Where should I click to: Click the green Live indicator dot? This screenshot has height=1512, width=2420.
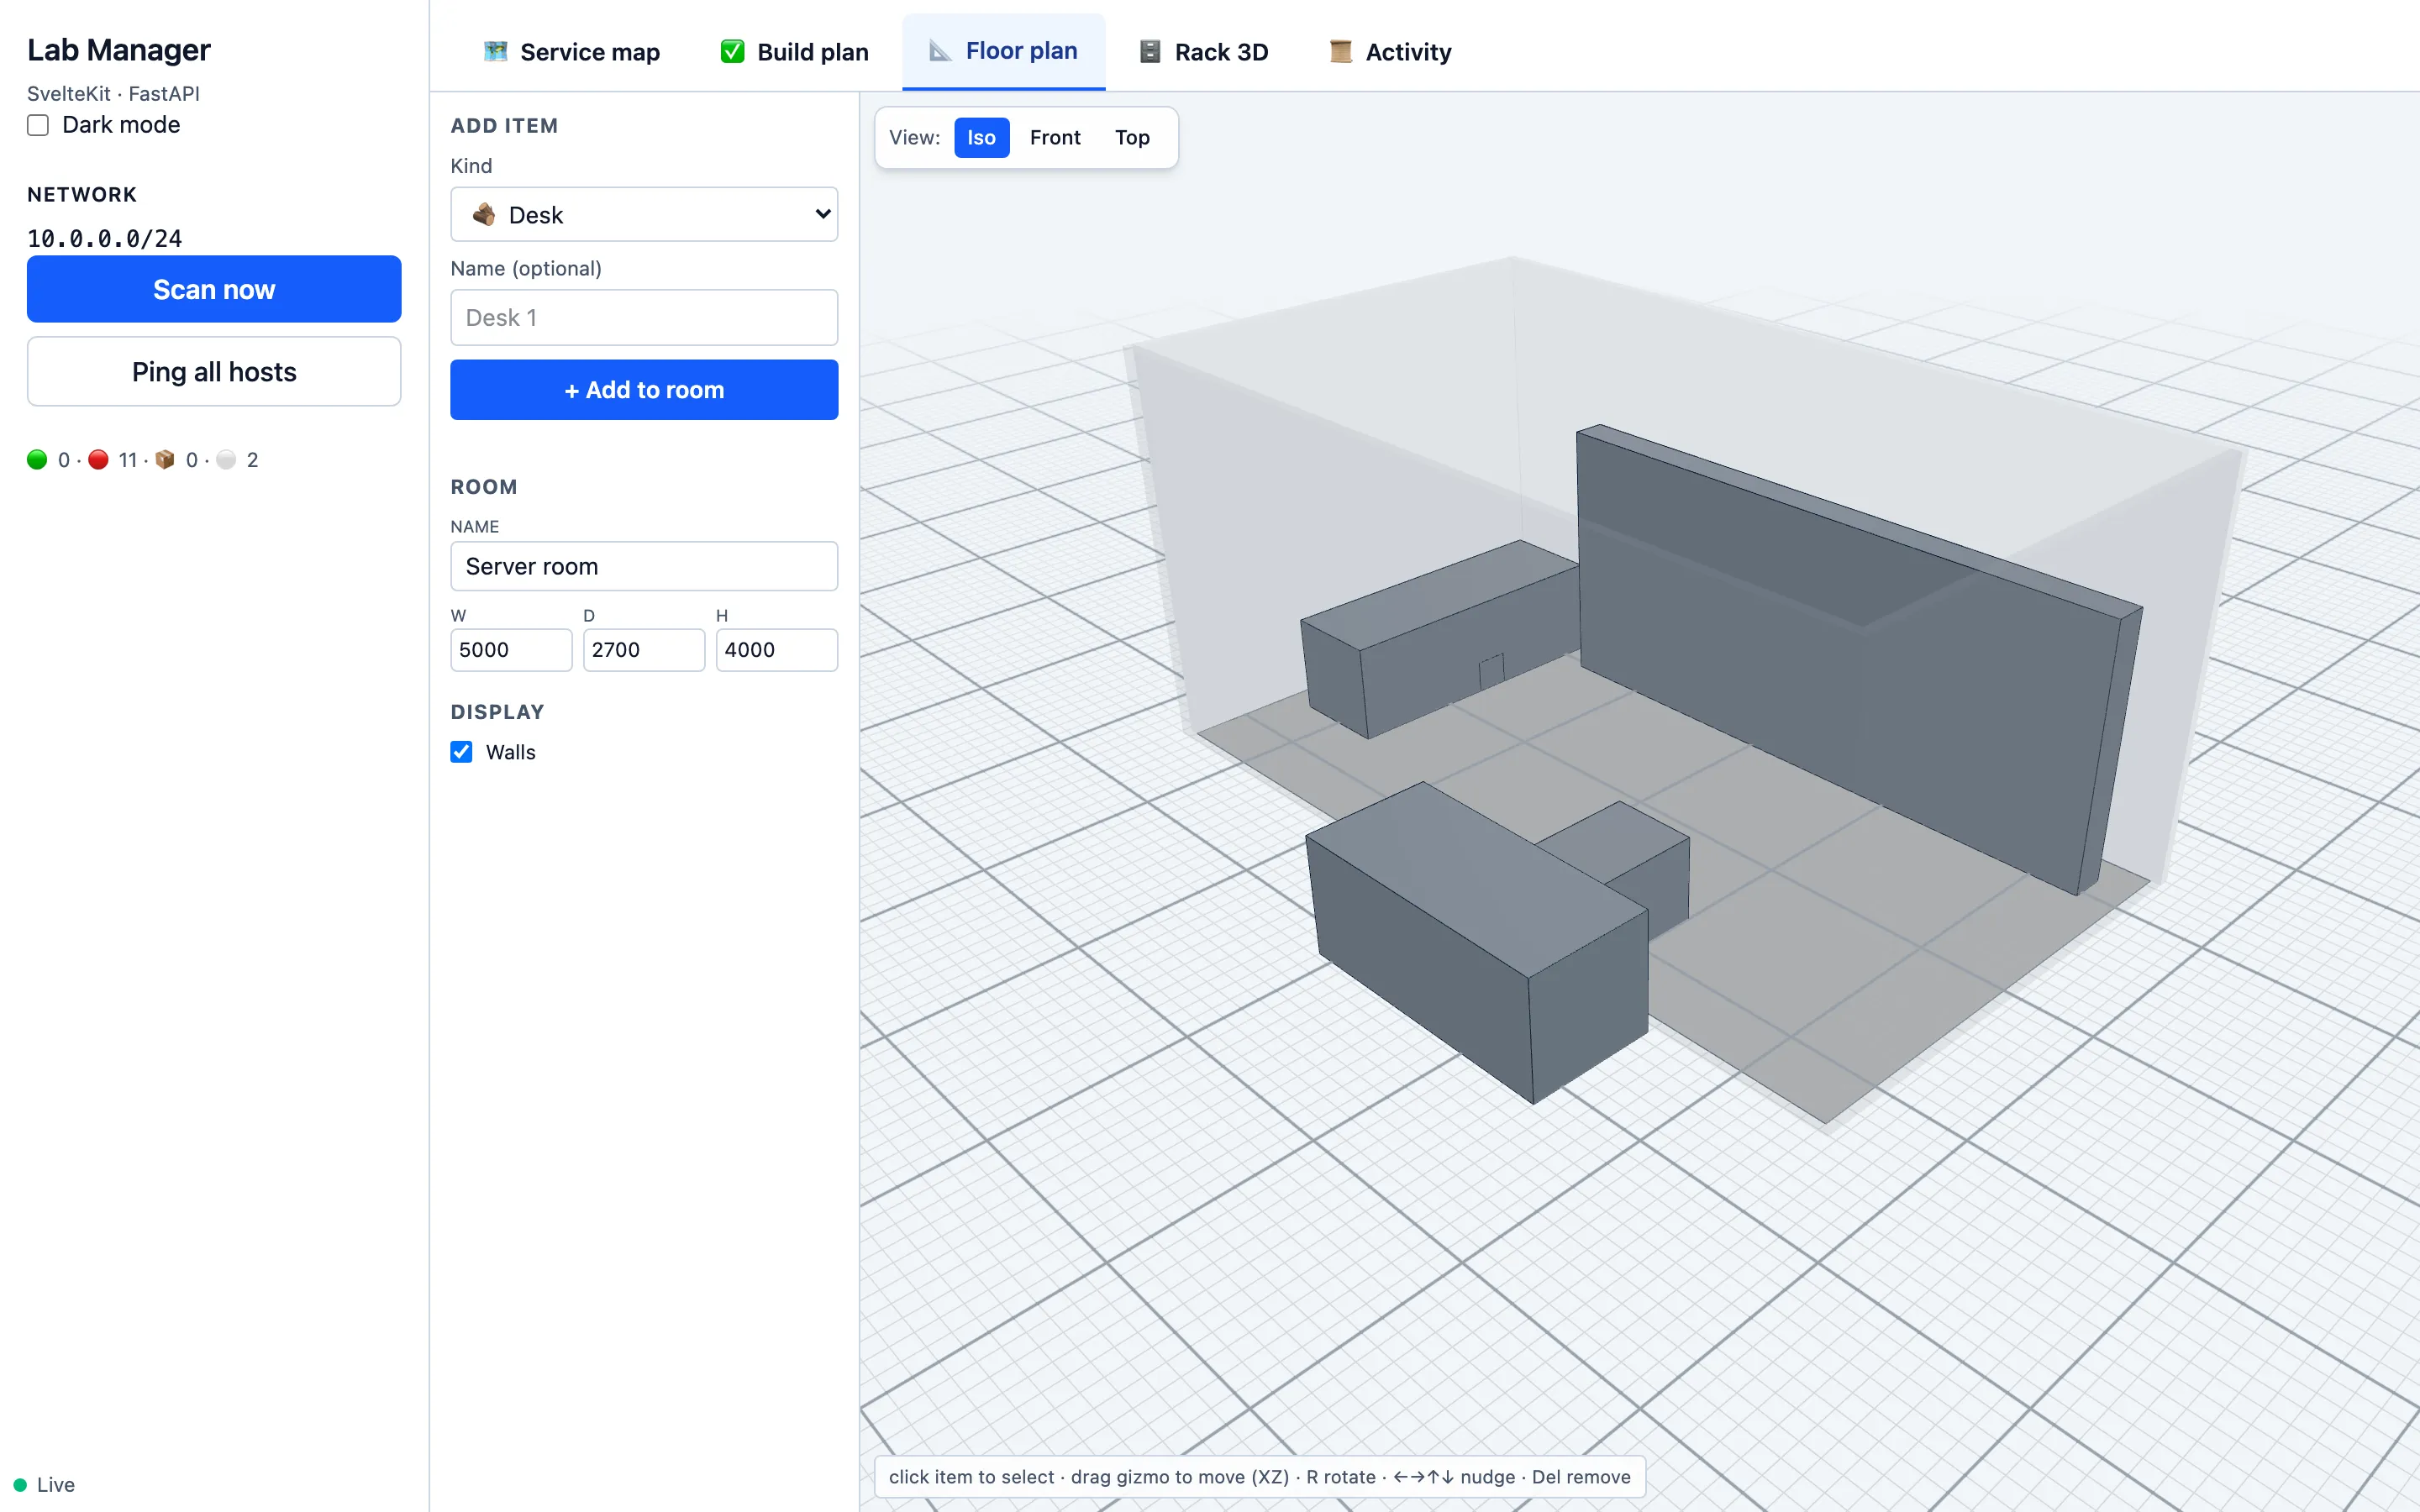(x=20, y=1485)
